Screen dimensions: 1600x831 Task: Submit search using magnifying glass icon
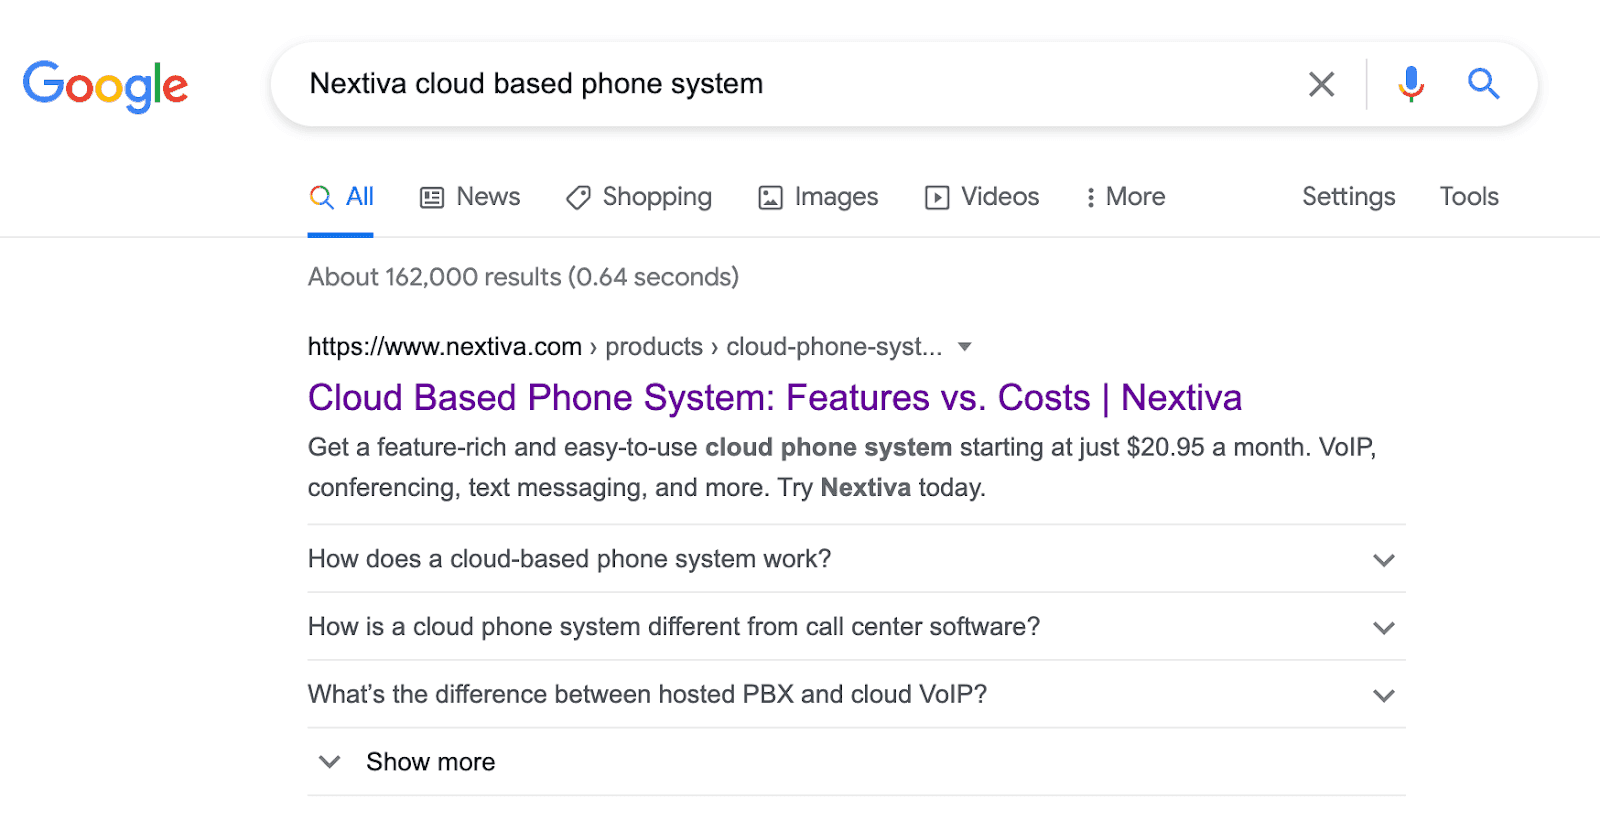[x=1484, y=84]
